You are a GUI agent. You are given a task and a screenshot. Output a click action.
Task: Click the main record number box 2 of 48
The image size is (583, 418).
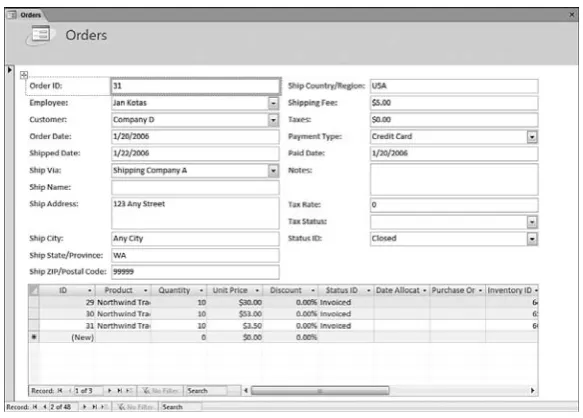(64, 407)
